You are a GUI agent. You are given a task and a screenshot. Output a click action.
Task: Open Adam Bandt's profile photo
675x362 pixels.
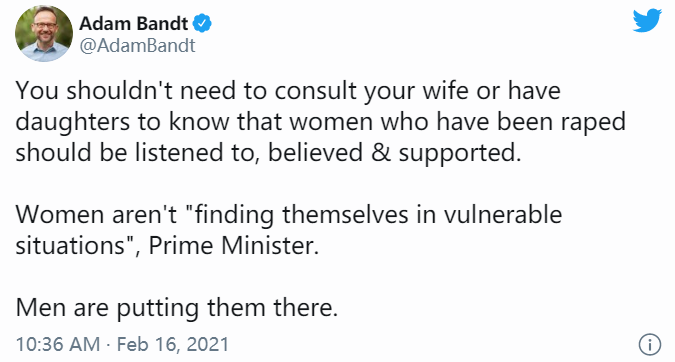click(x=43, y=33)
